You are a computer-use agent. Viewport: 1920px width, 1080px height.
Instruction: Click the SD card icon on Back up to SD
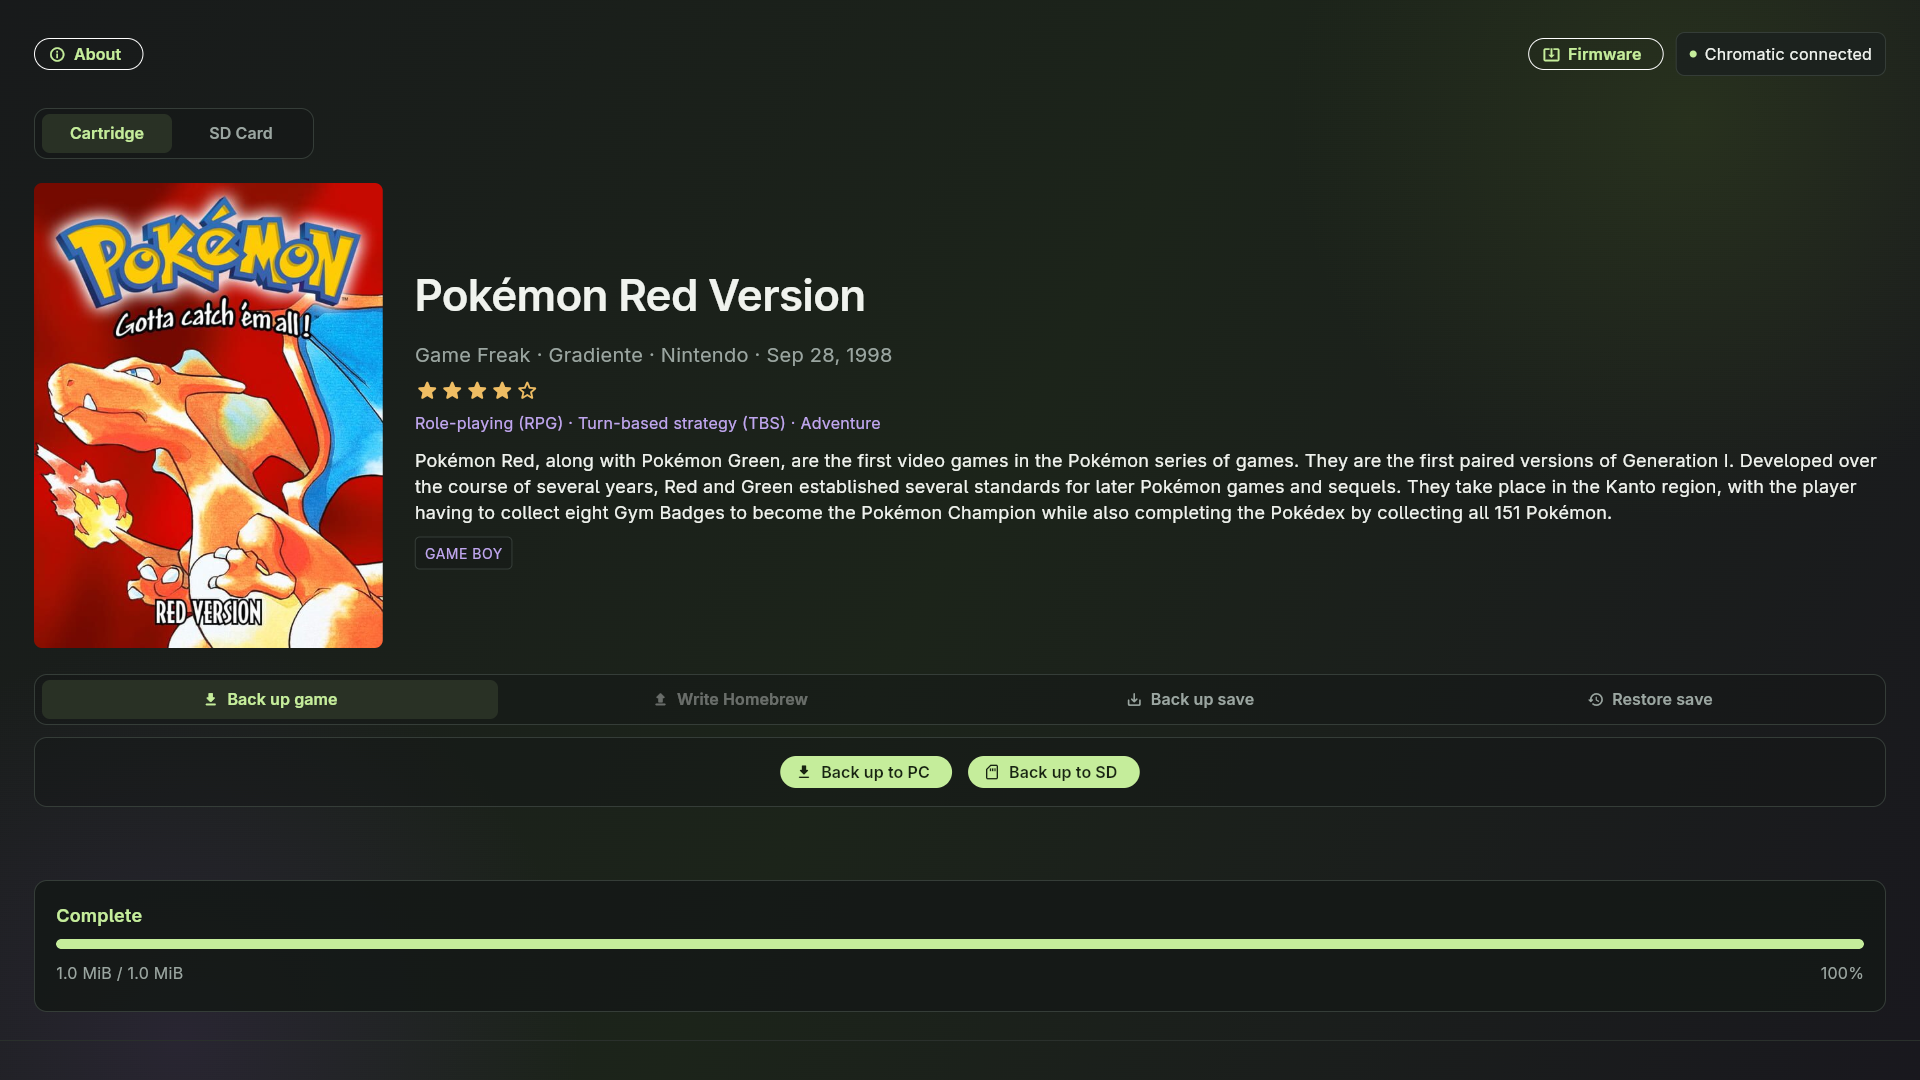[992, 772]
